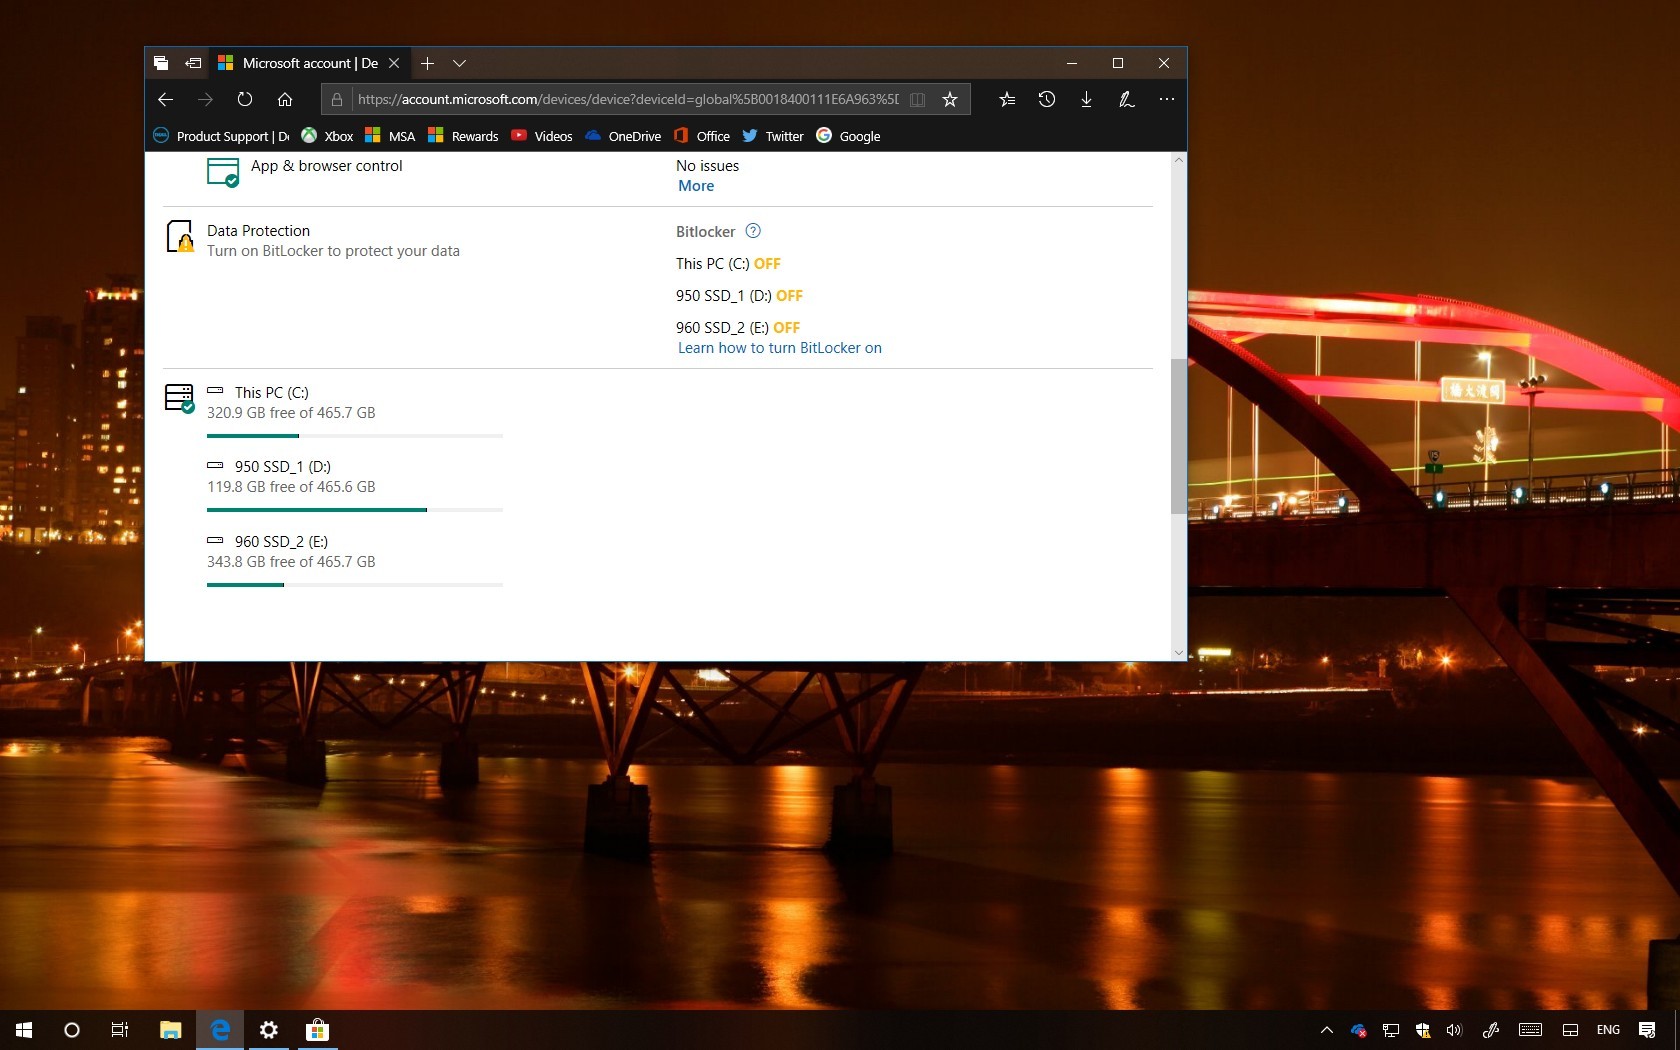The image size is (1680, 1050).
Task: Open Downloads icon in toolbar
Action: coord(1086,99)
